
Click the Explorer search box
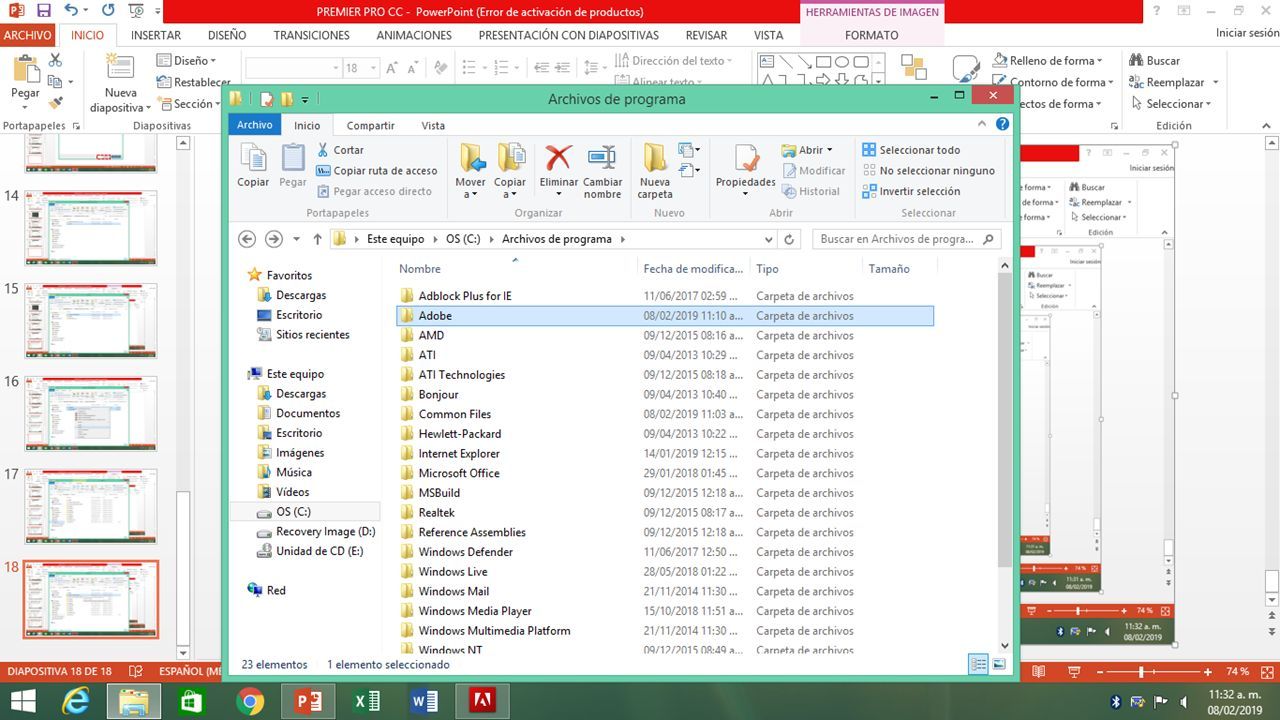point(906,240)
